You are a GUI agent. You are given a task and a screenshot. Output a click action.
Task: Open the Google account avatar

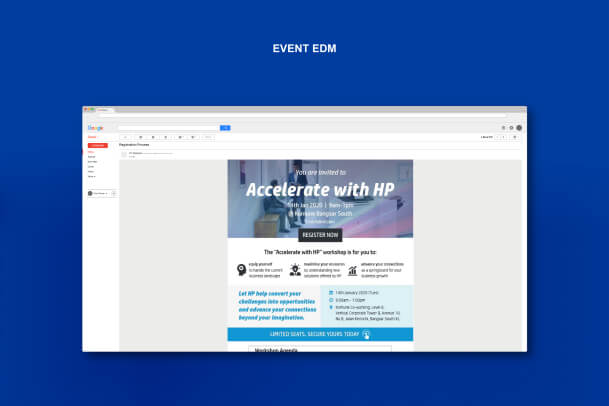coord(519,128)
